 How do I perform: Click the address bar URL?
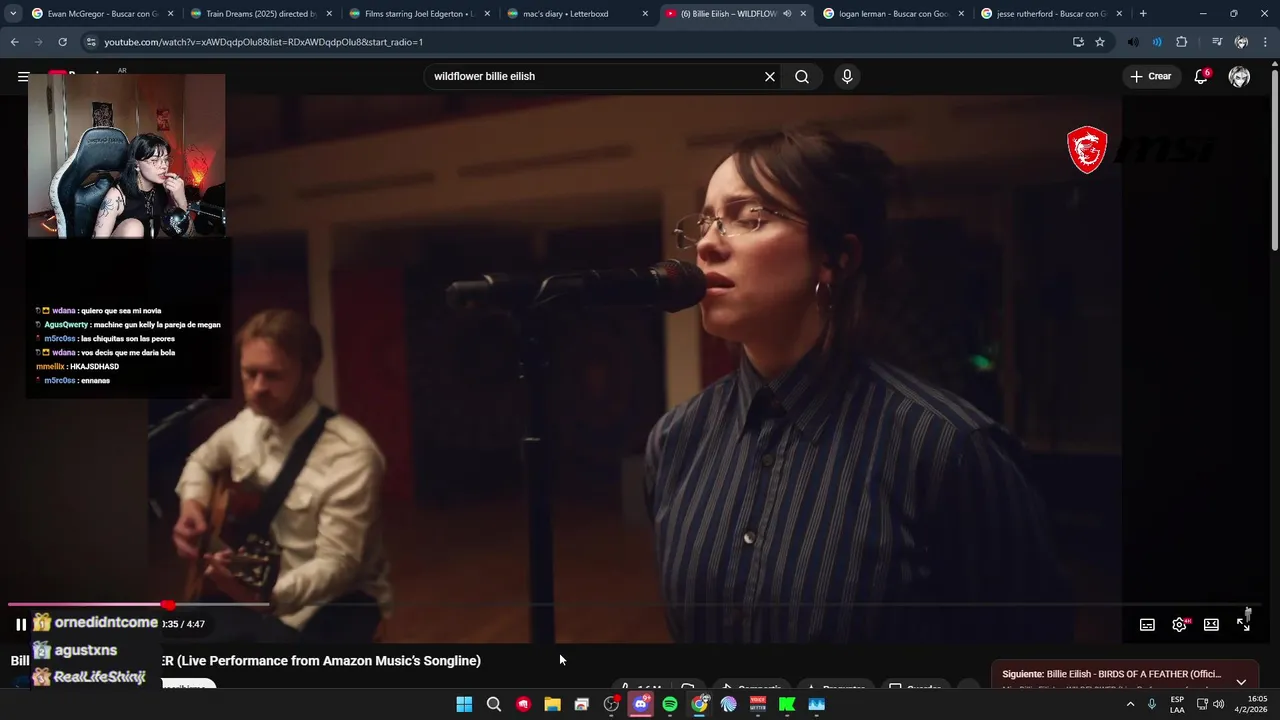[x=264, y=42]
